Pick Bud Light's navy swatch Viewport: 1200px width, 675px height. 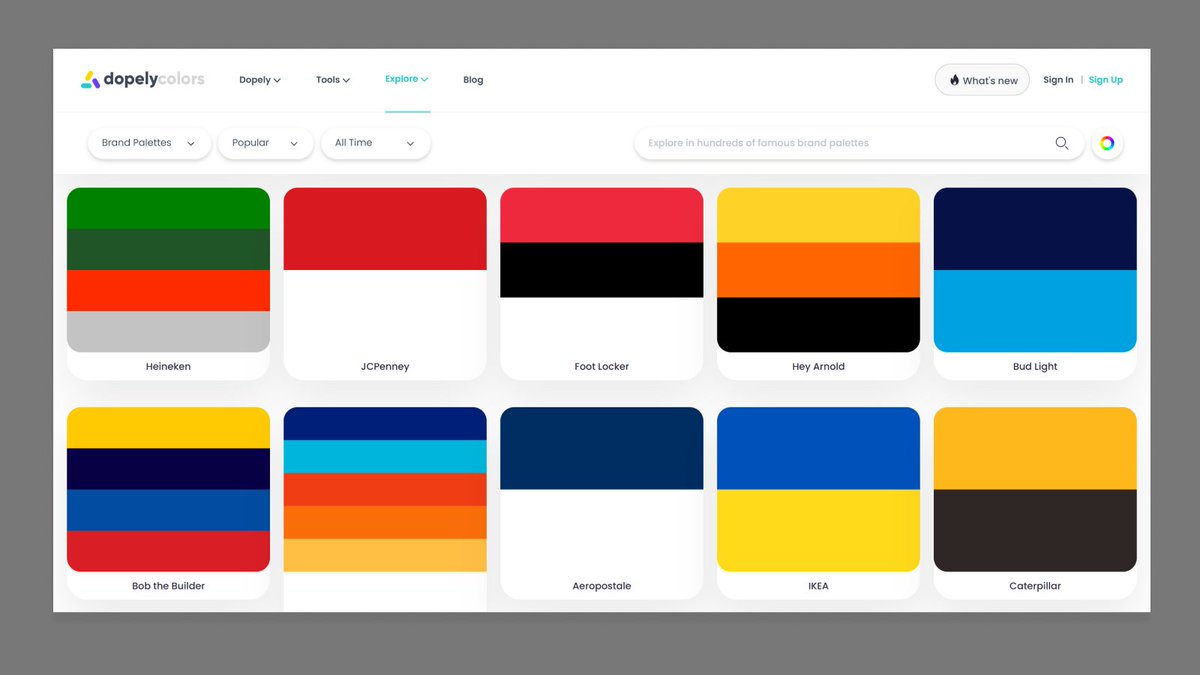point(1035,229)
